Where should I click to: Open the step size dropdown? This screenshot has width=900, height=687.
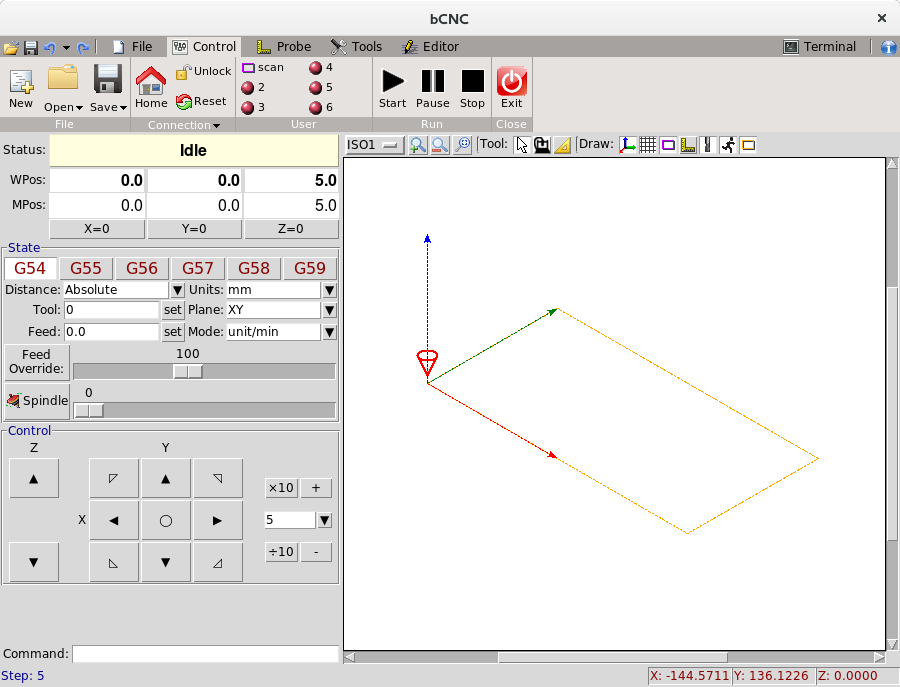[324, 521]
